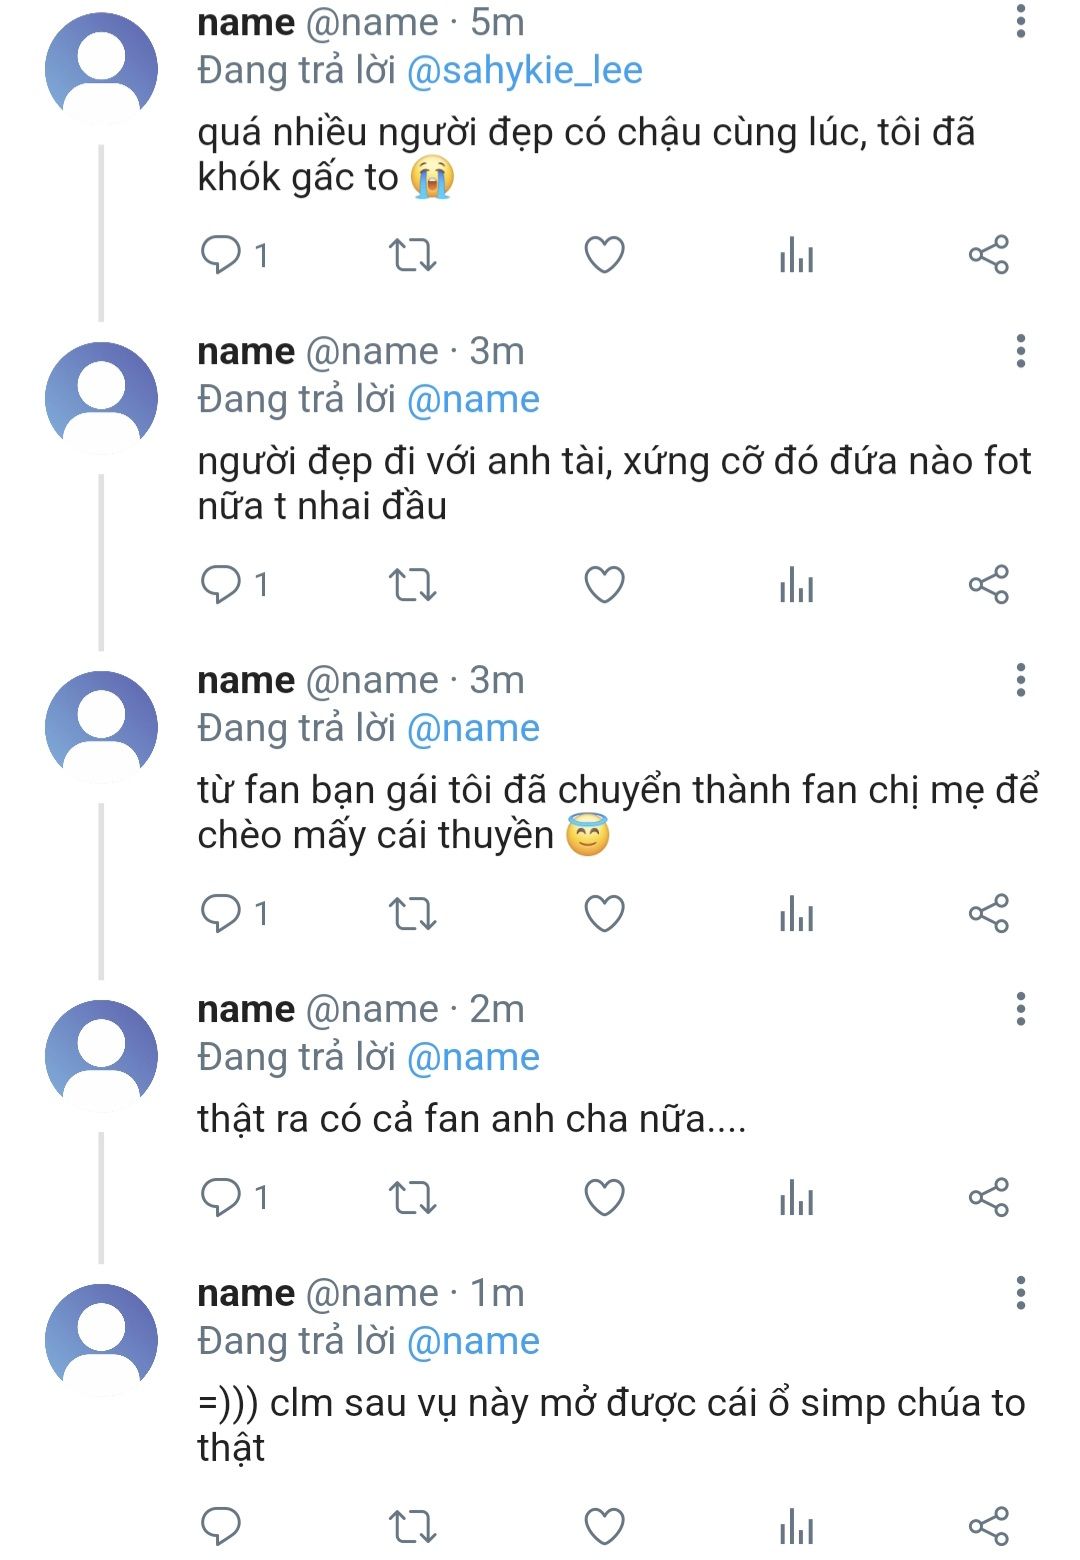Retweet the 'fan anh cha nữa' reply
Viewport: 1080px width, 1560px height.
(x=412, y=1197)
